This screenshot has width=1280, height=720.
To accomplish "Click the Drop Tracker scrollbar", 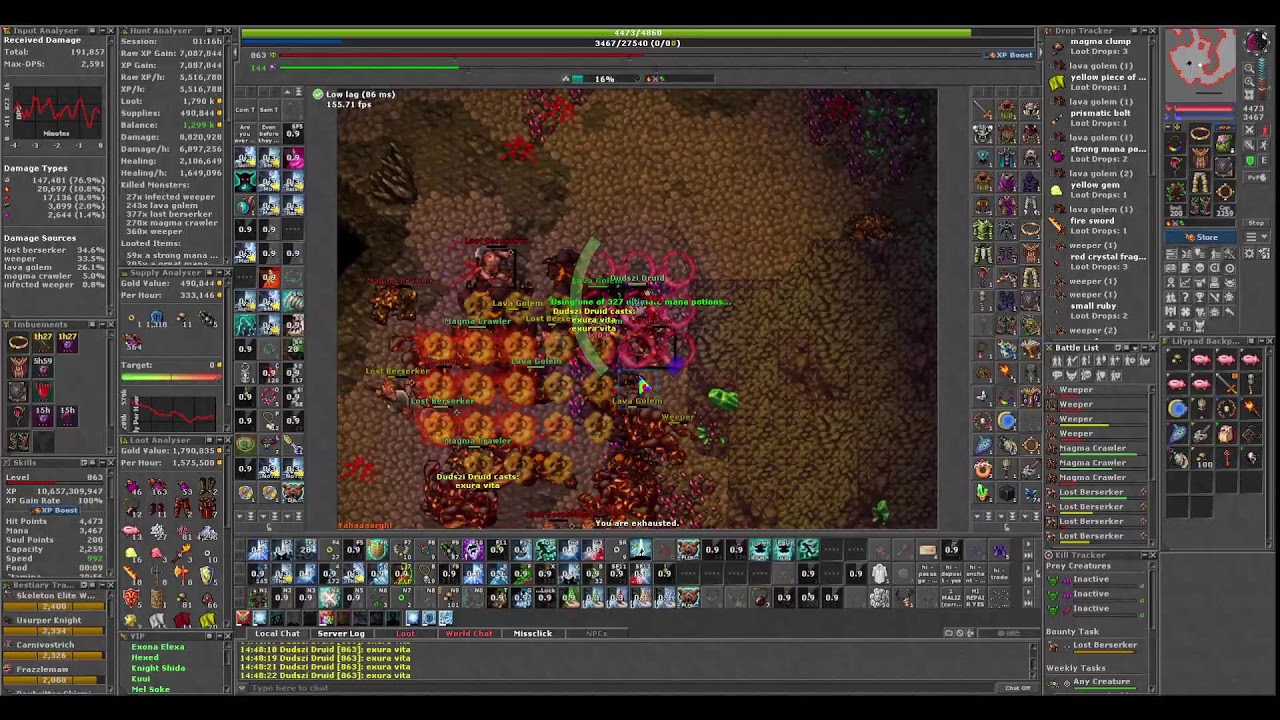I will click(x=1152, y=185).
